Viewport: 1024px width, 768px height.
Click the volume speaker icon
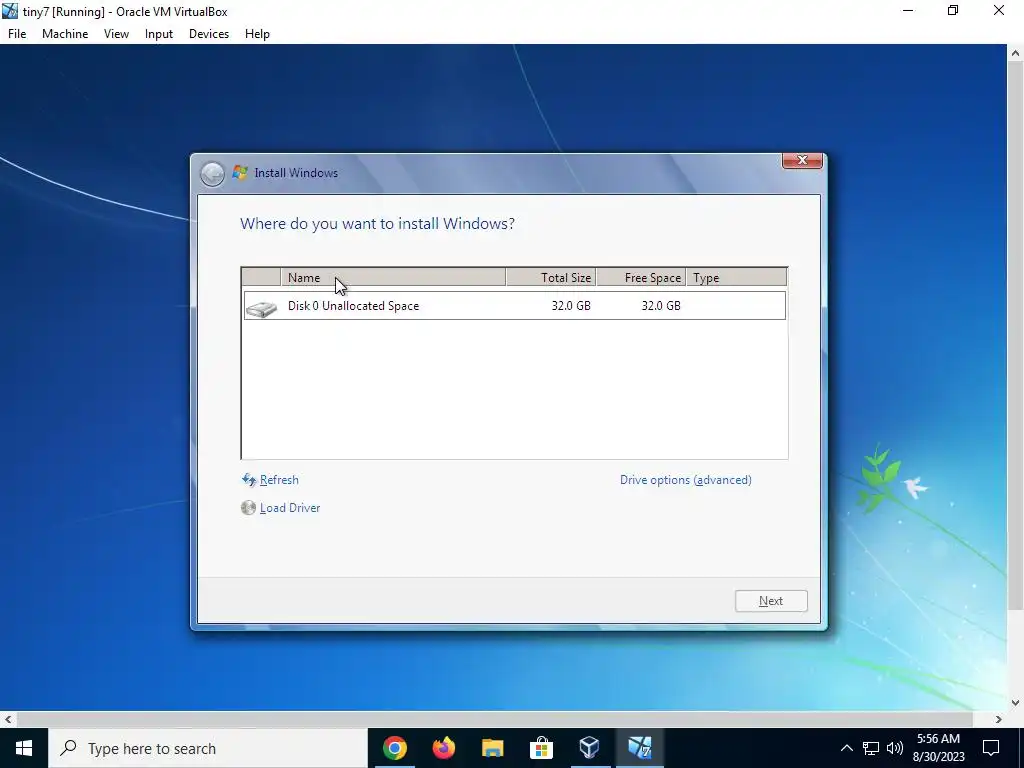(x=895, y=748)
